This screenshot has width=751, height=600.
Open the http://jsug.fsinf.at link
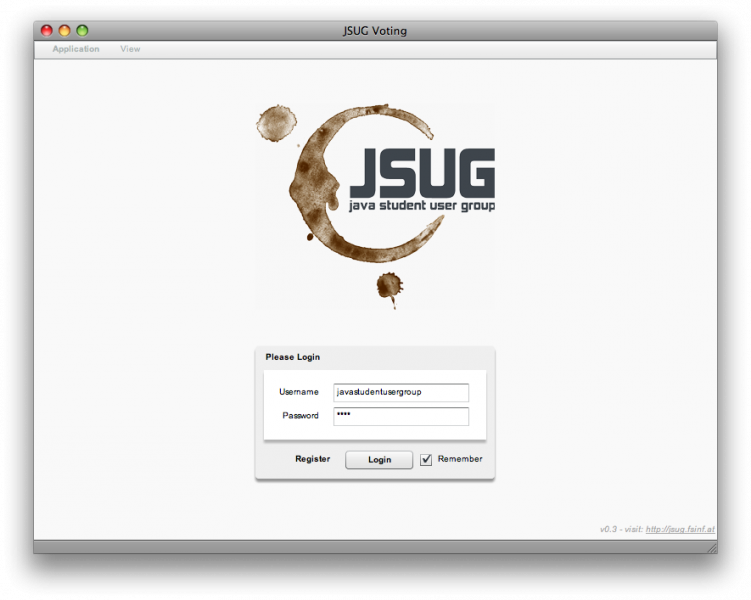pos(680,529)
